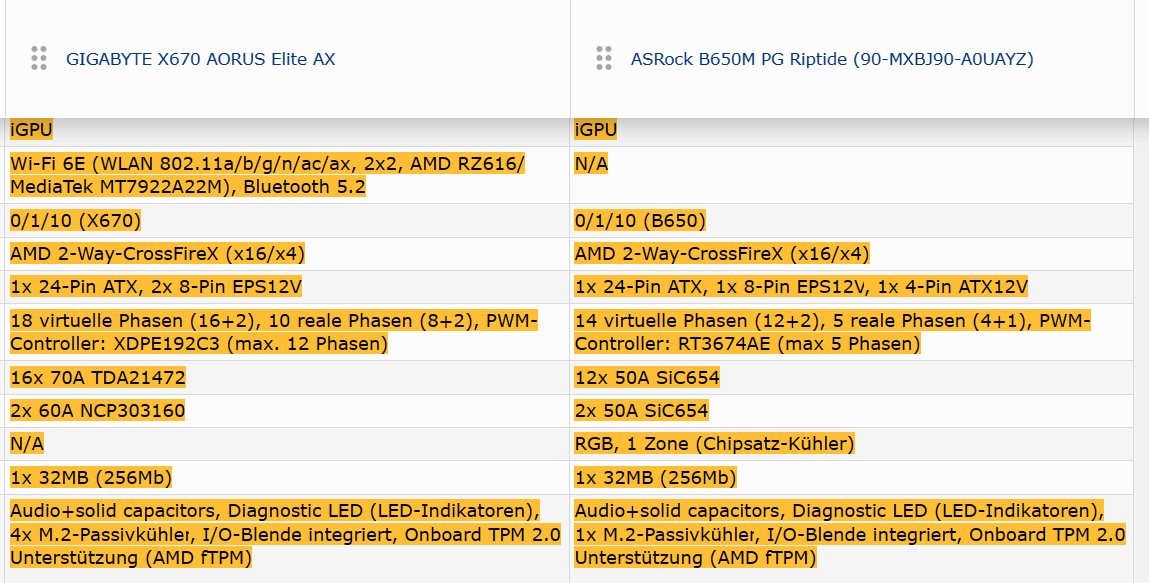Click the 4x M.2-Passivkühler features cell

point(285,533)
